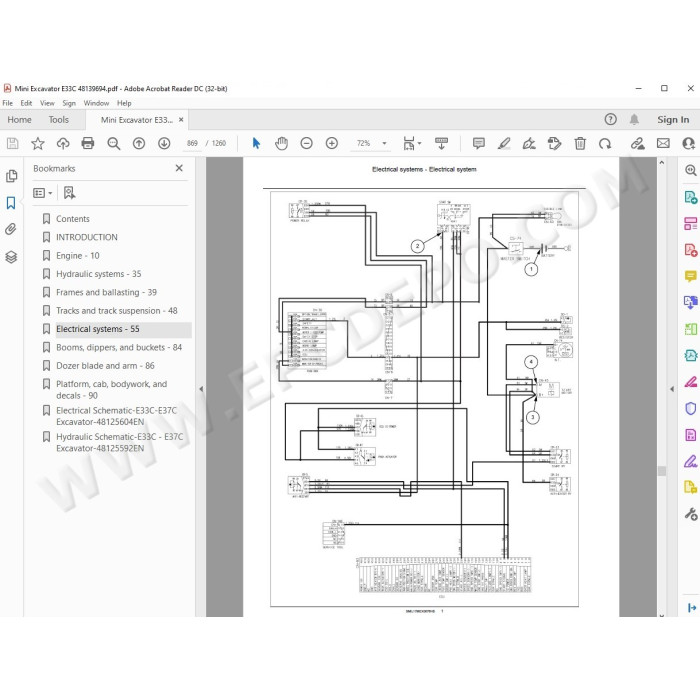
Task: Open Hydraulic systems - 35 bookmark
Action: (x=99, y=274)
